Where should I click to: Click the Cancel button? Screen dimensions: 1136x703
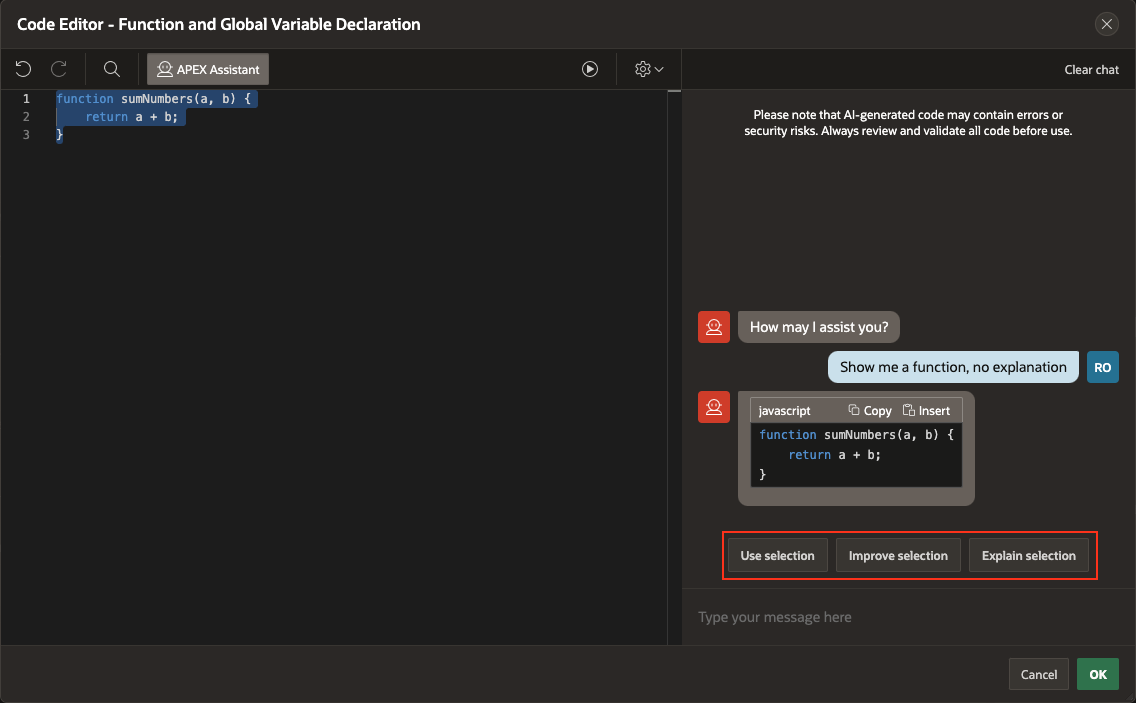[1038, 674]
